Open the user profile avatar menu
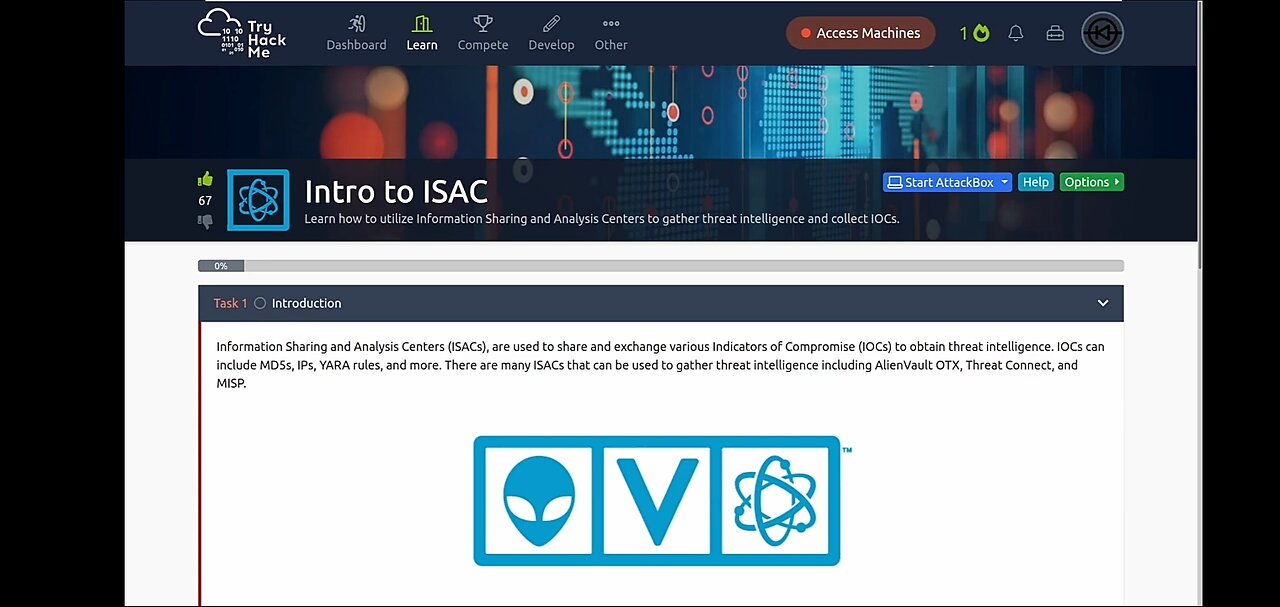1280x607 pixels. pyautogui.click(x=1102, y=33)
